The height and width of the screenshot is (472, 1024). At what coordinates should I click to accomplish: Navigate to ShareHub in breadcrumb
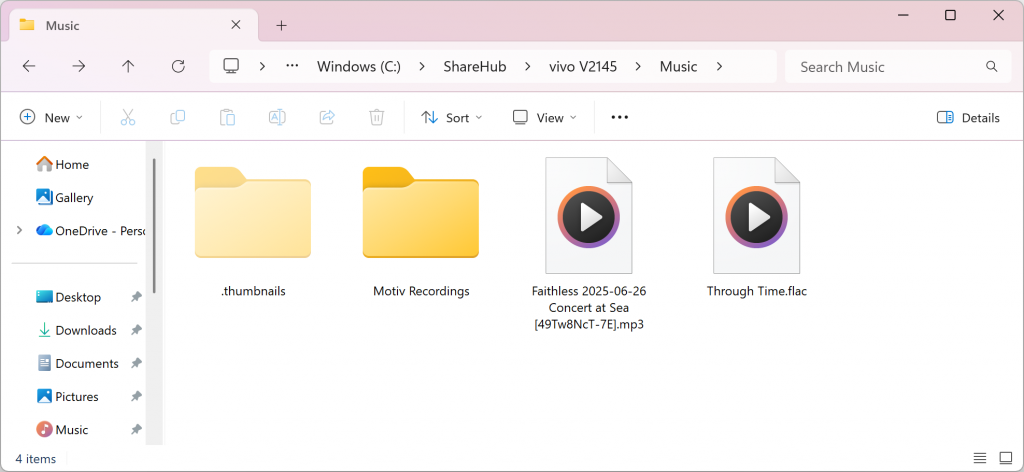click(475, 66)
